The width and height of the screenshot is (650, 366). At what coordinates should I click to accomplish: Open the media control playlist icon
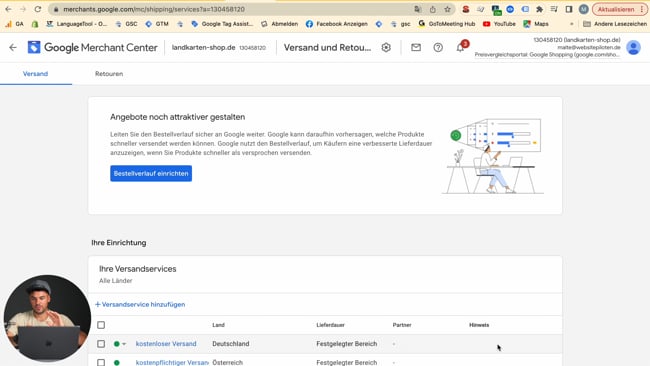pos(554,9)
